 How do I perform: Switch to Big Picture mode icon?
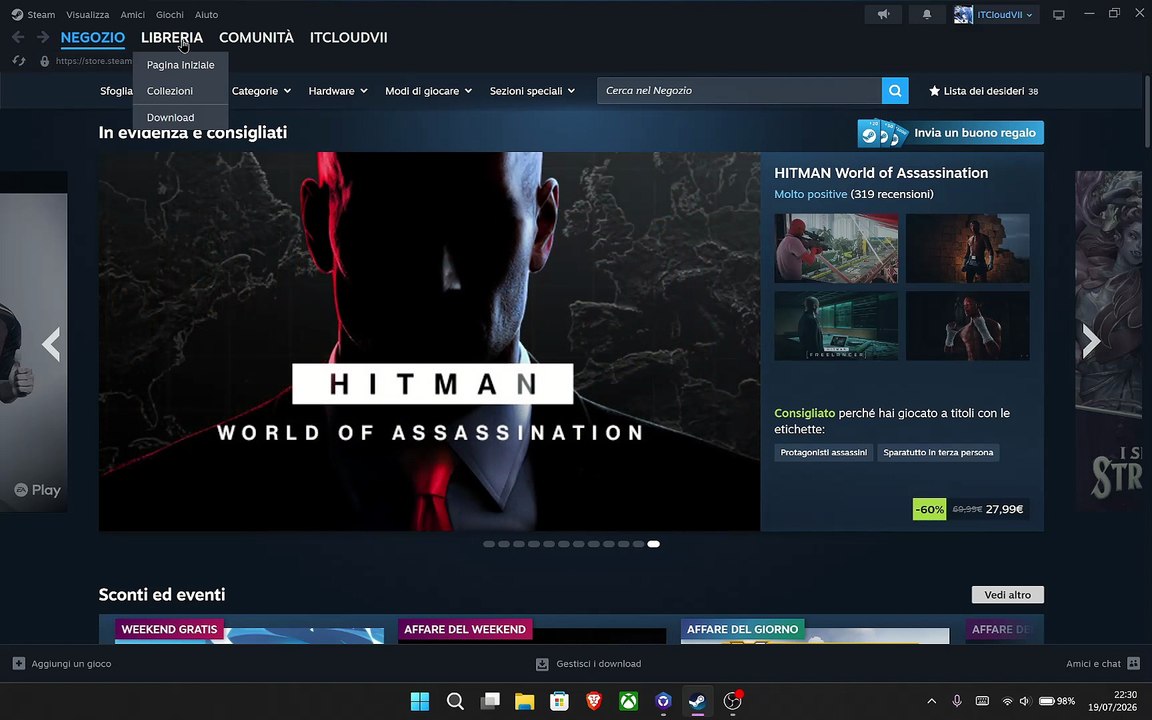1059,15
